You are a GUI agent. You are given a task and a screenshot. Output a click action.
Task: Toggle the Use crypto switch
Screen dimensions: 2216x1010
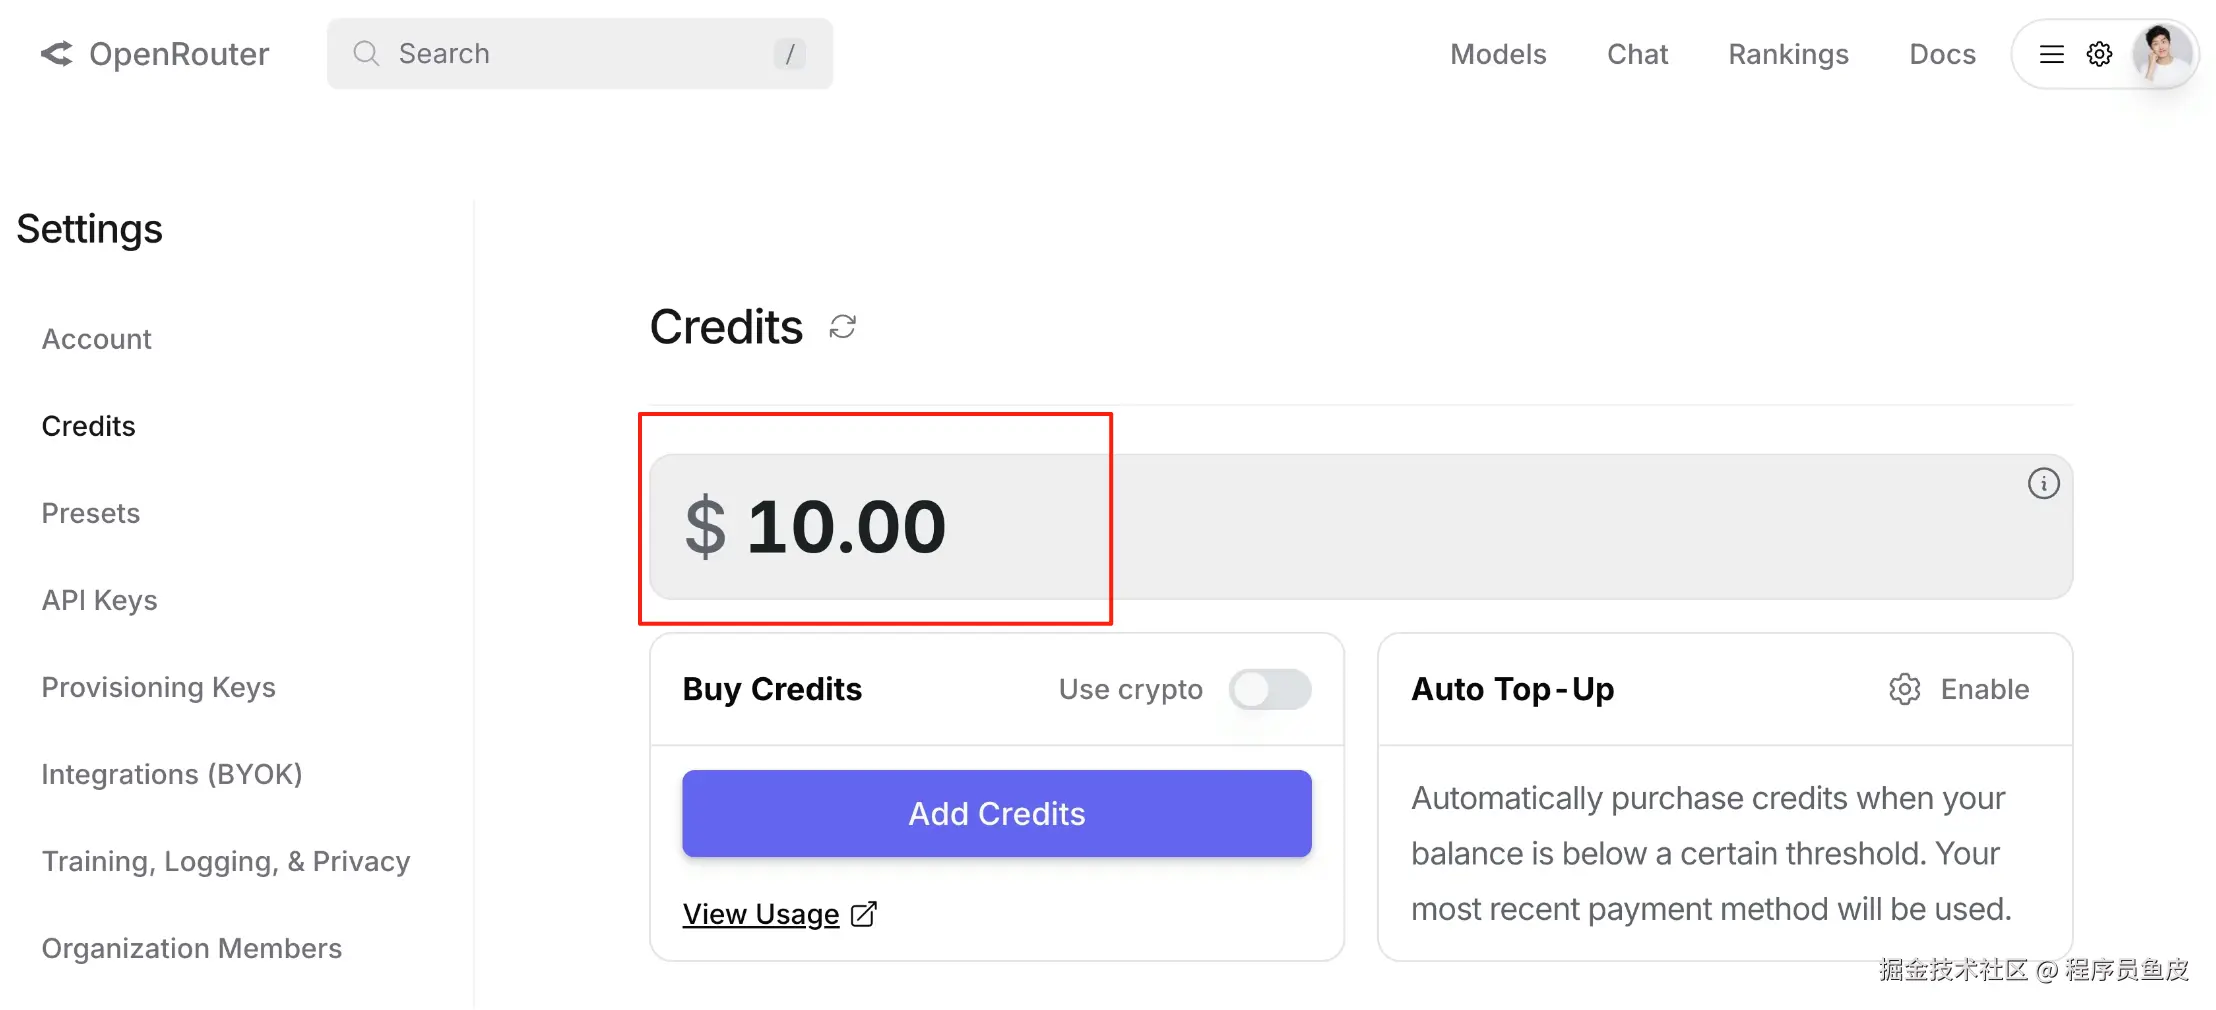[1270, 689]
